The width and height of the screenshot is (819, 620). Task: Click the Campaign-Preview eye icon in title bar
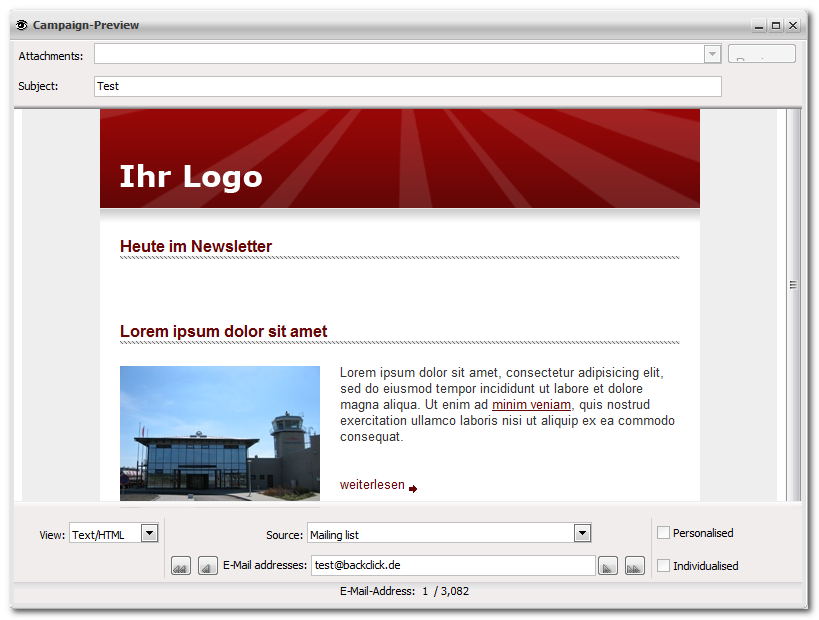22,25
